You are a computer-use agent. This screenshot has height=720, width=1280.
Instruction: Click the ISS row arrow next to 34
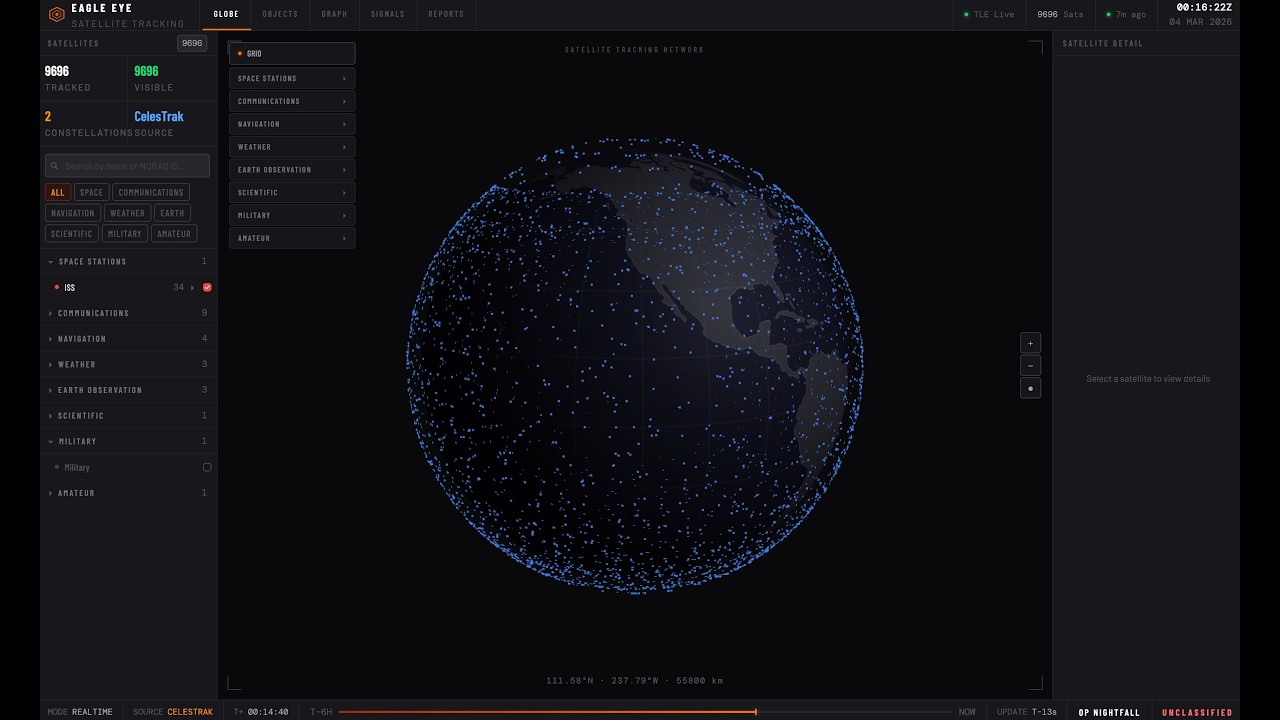(193, 287)
